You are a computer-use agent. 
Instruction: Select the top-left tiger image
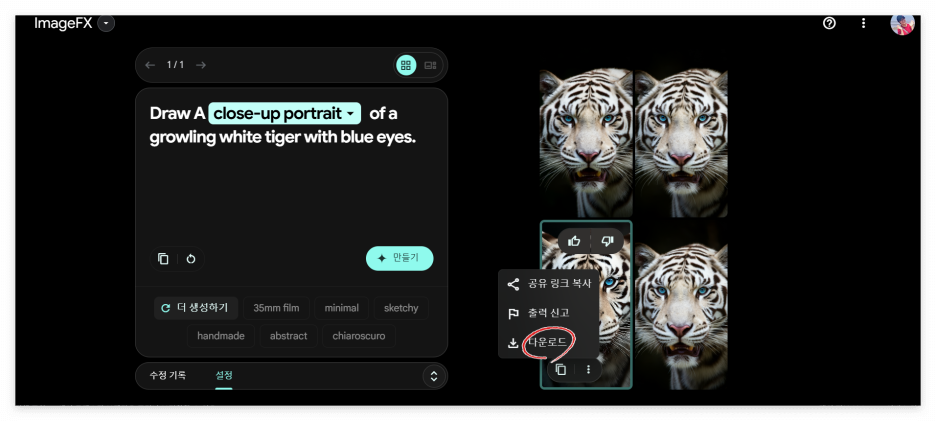coord(586,143)
